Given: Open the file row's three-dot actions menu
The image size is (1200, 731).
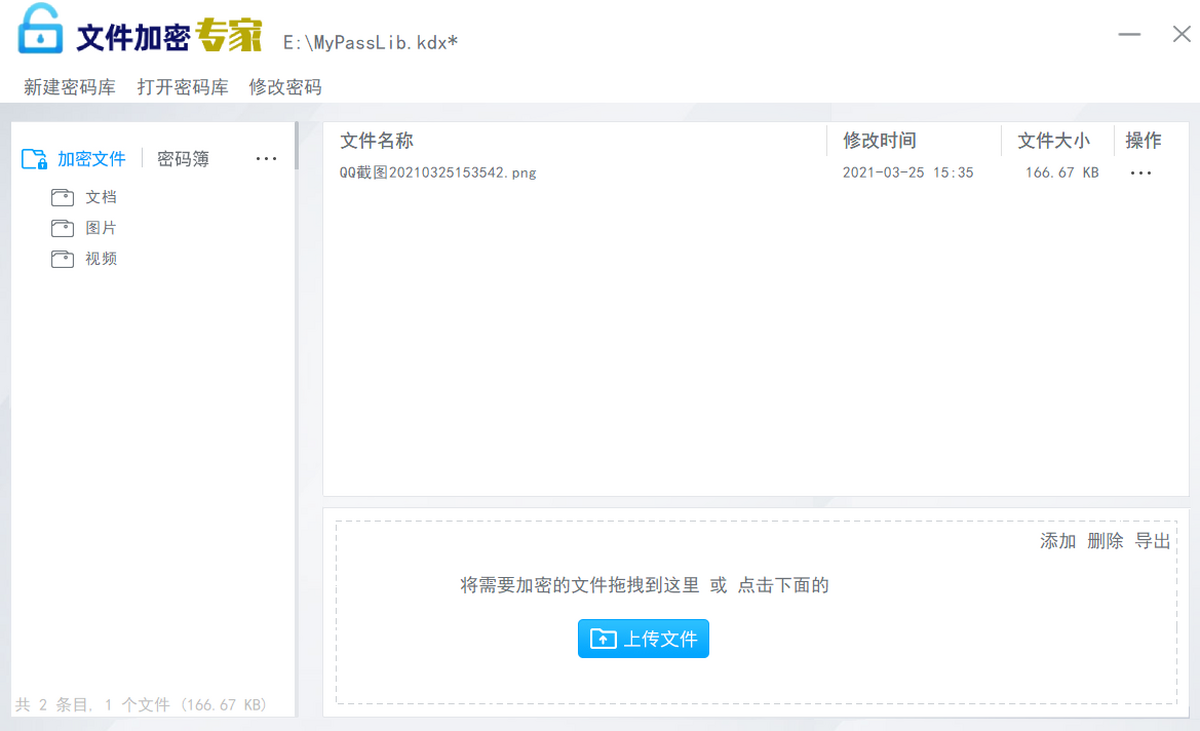Looking at the screenshot, I should pyautogui.click(x=1140, y=173).
